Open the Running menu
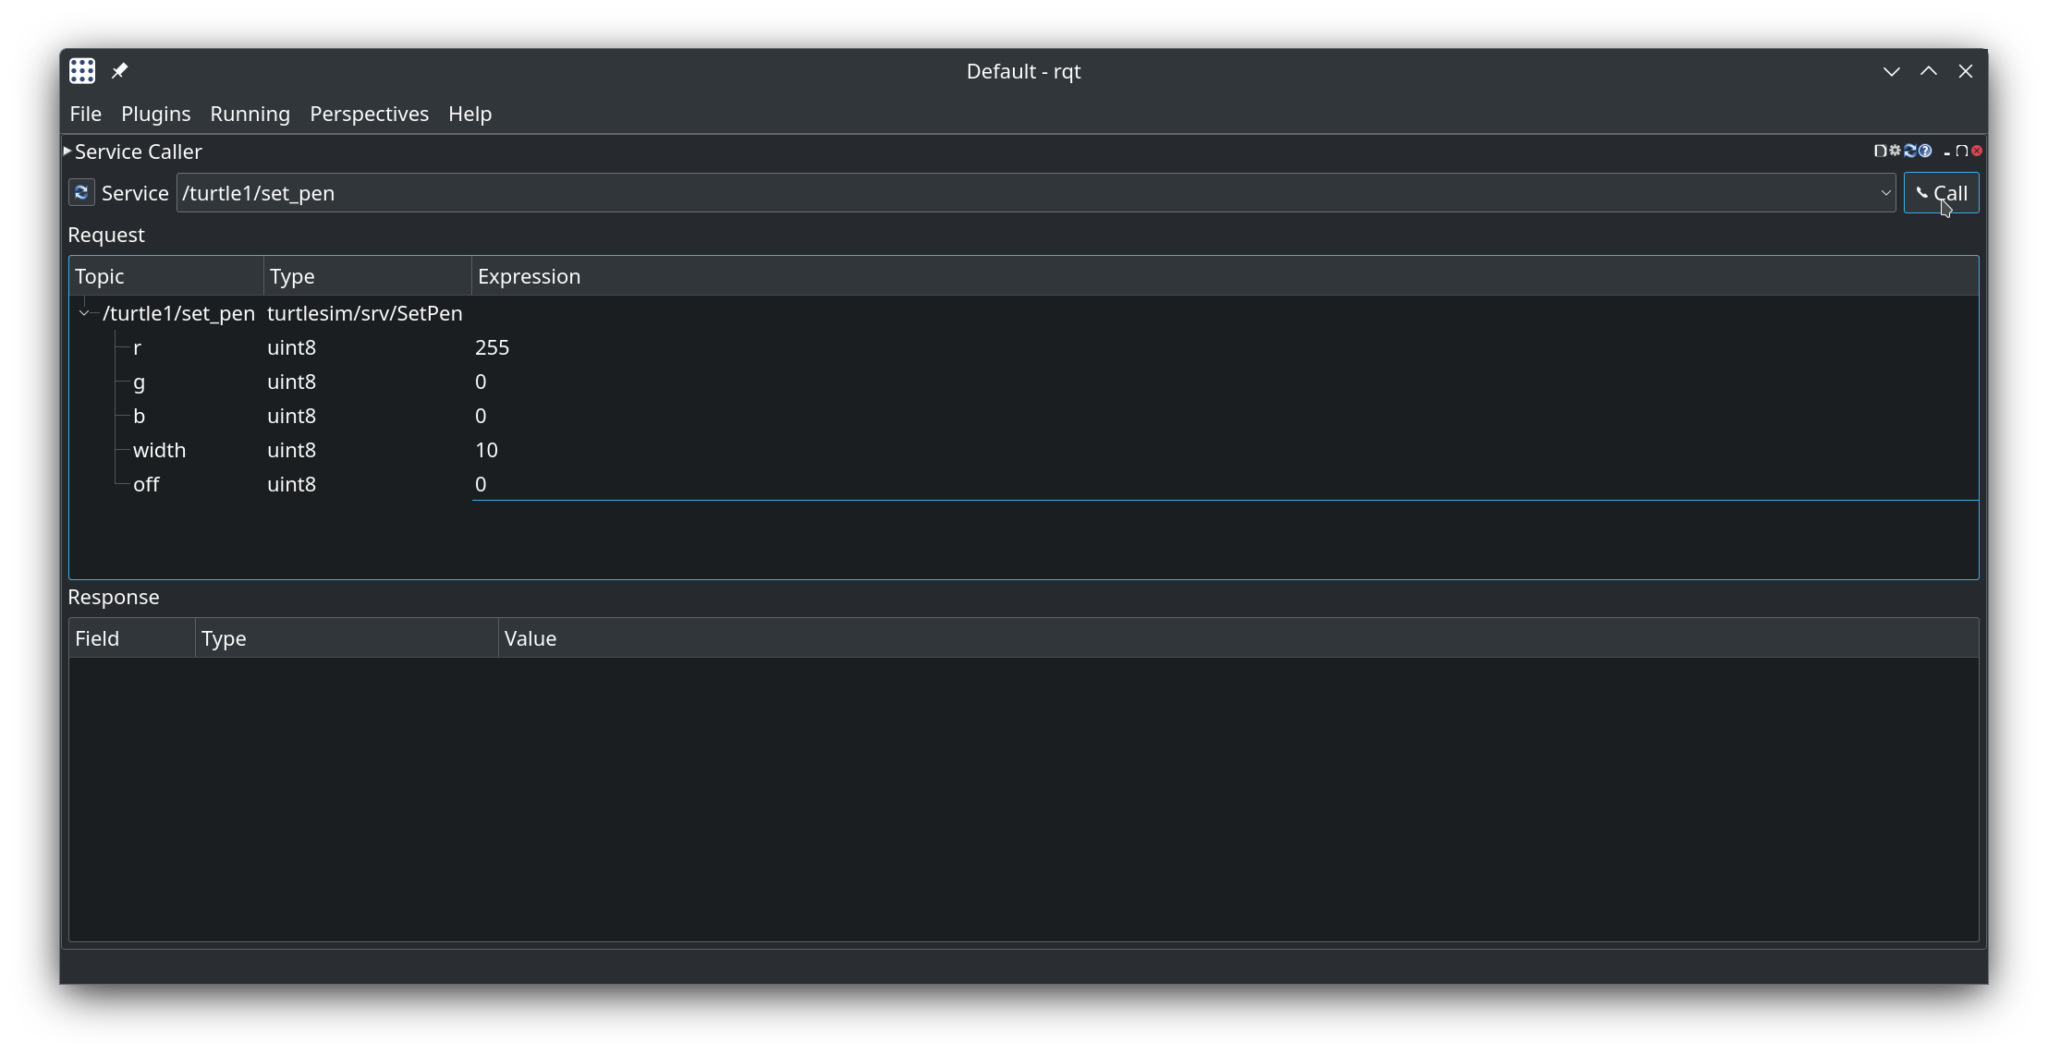The image size is (2048, 1055). coord(249,114)
